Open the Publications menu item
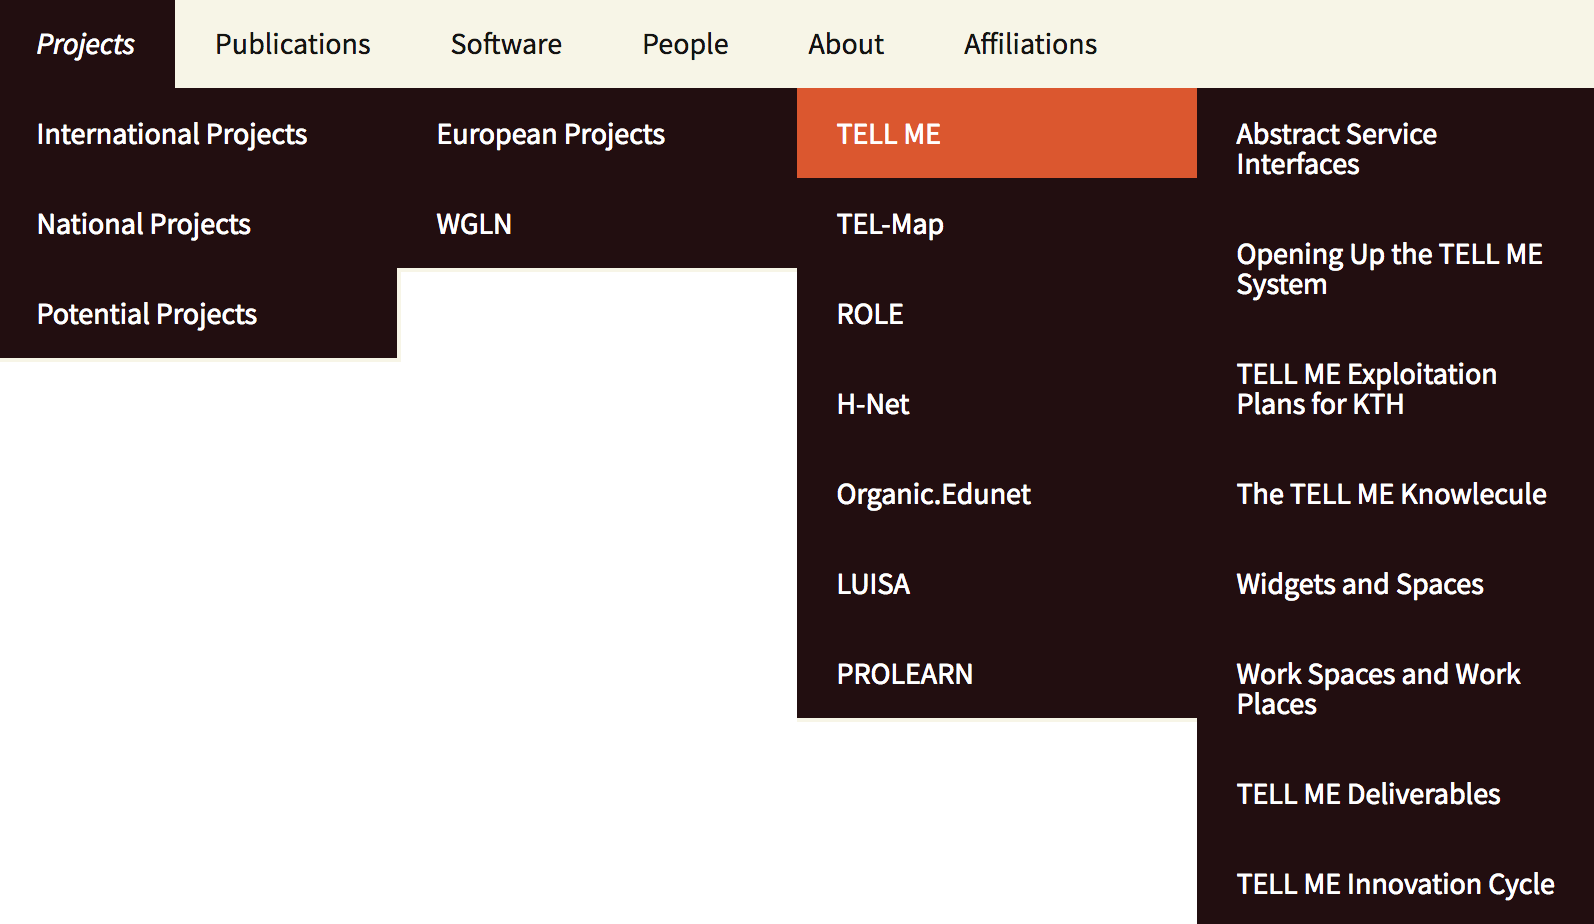1594x924 pixels. [292, 44]
